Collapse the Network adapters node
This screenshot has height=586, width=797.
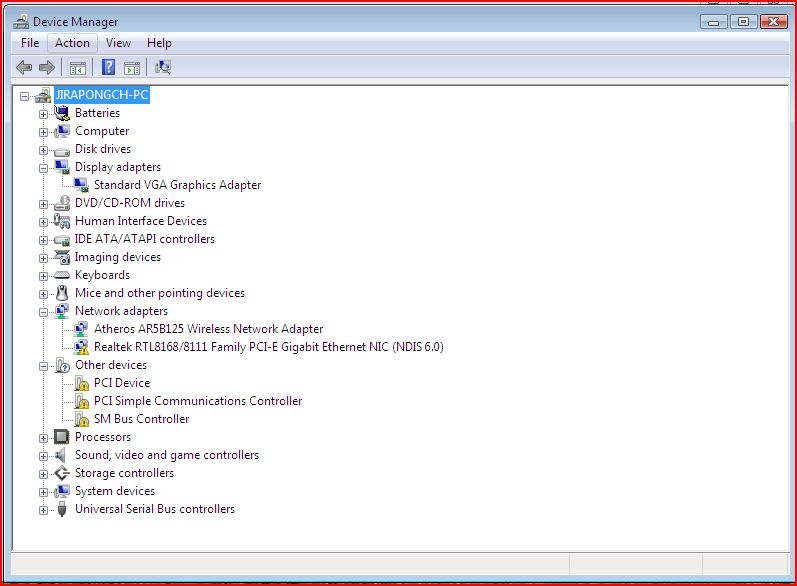43,312
